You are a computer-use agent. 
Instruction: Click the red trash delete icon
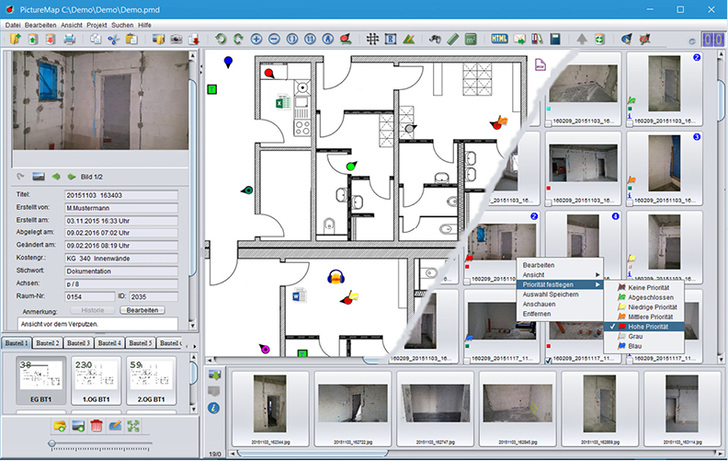click(97, 426)
